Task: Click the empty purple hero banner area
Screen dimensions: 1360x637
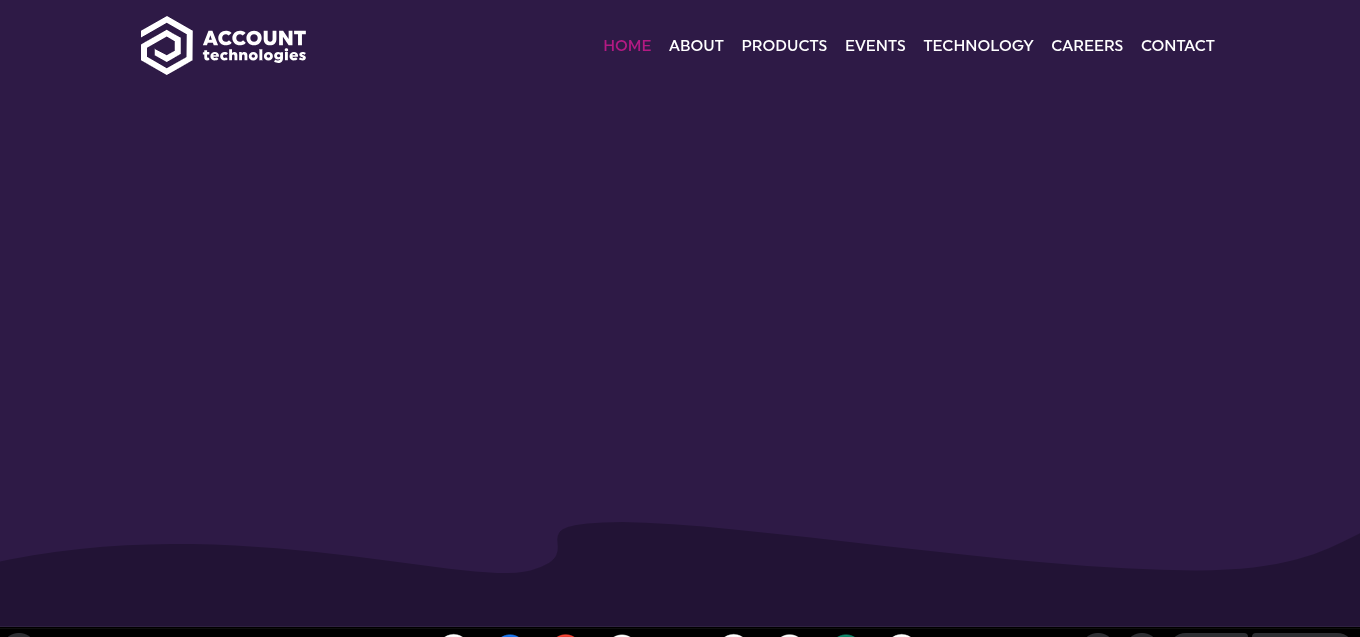Action: pos(680,300)
